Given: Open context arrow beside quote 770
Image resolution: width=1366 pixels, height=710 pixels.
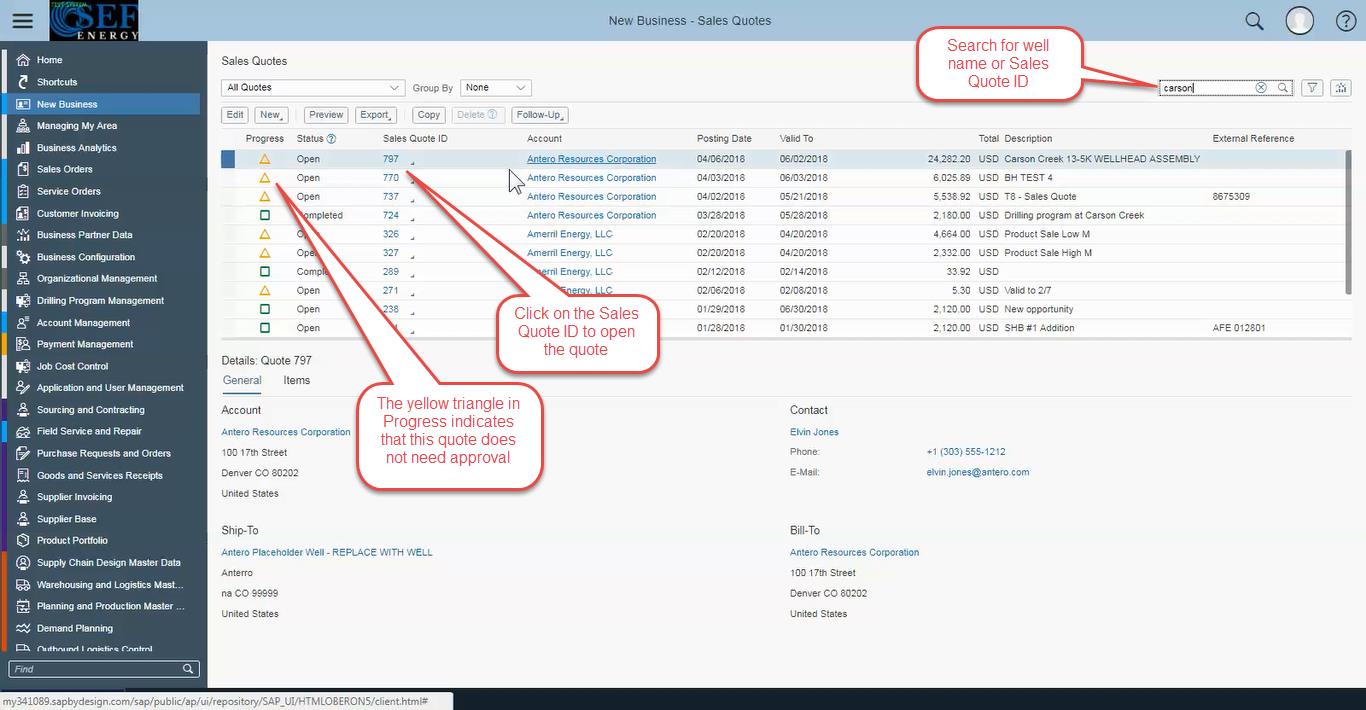Looking at the screenshot, I should click(x=412, y=180).
